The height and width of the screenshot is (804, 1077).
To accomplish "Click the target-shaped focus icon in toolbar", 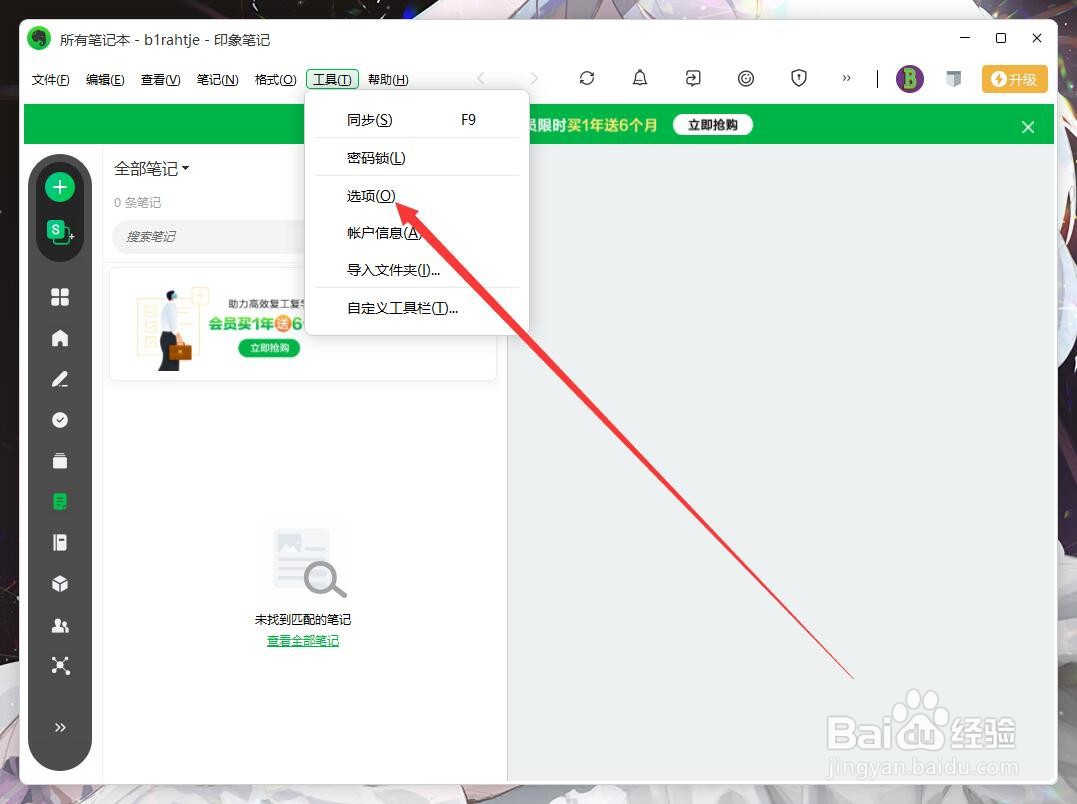I will pyautogui.click(x=746, y=78).
